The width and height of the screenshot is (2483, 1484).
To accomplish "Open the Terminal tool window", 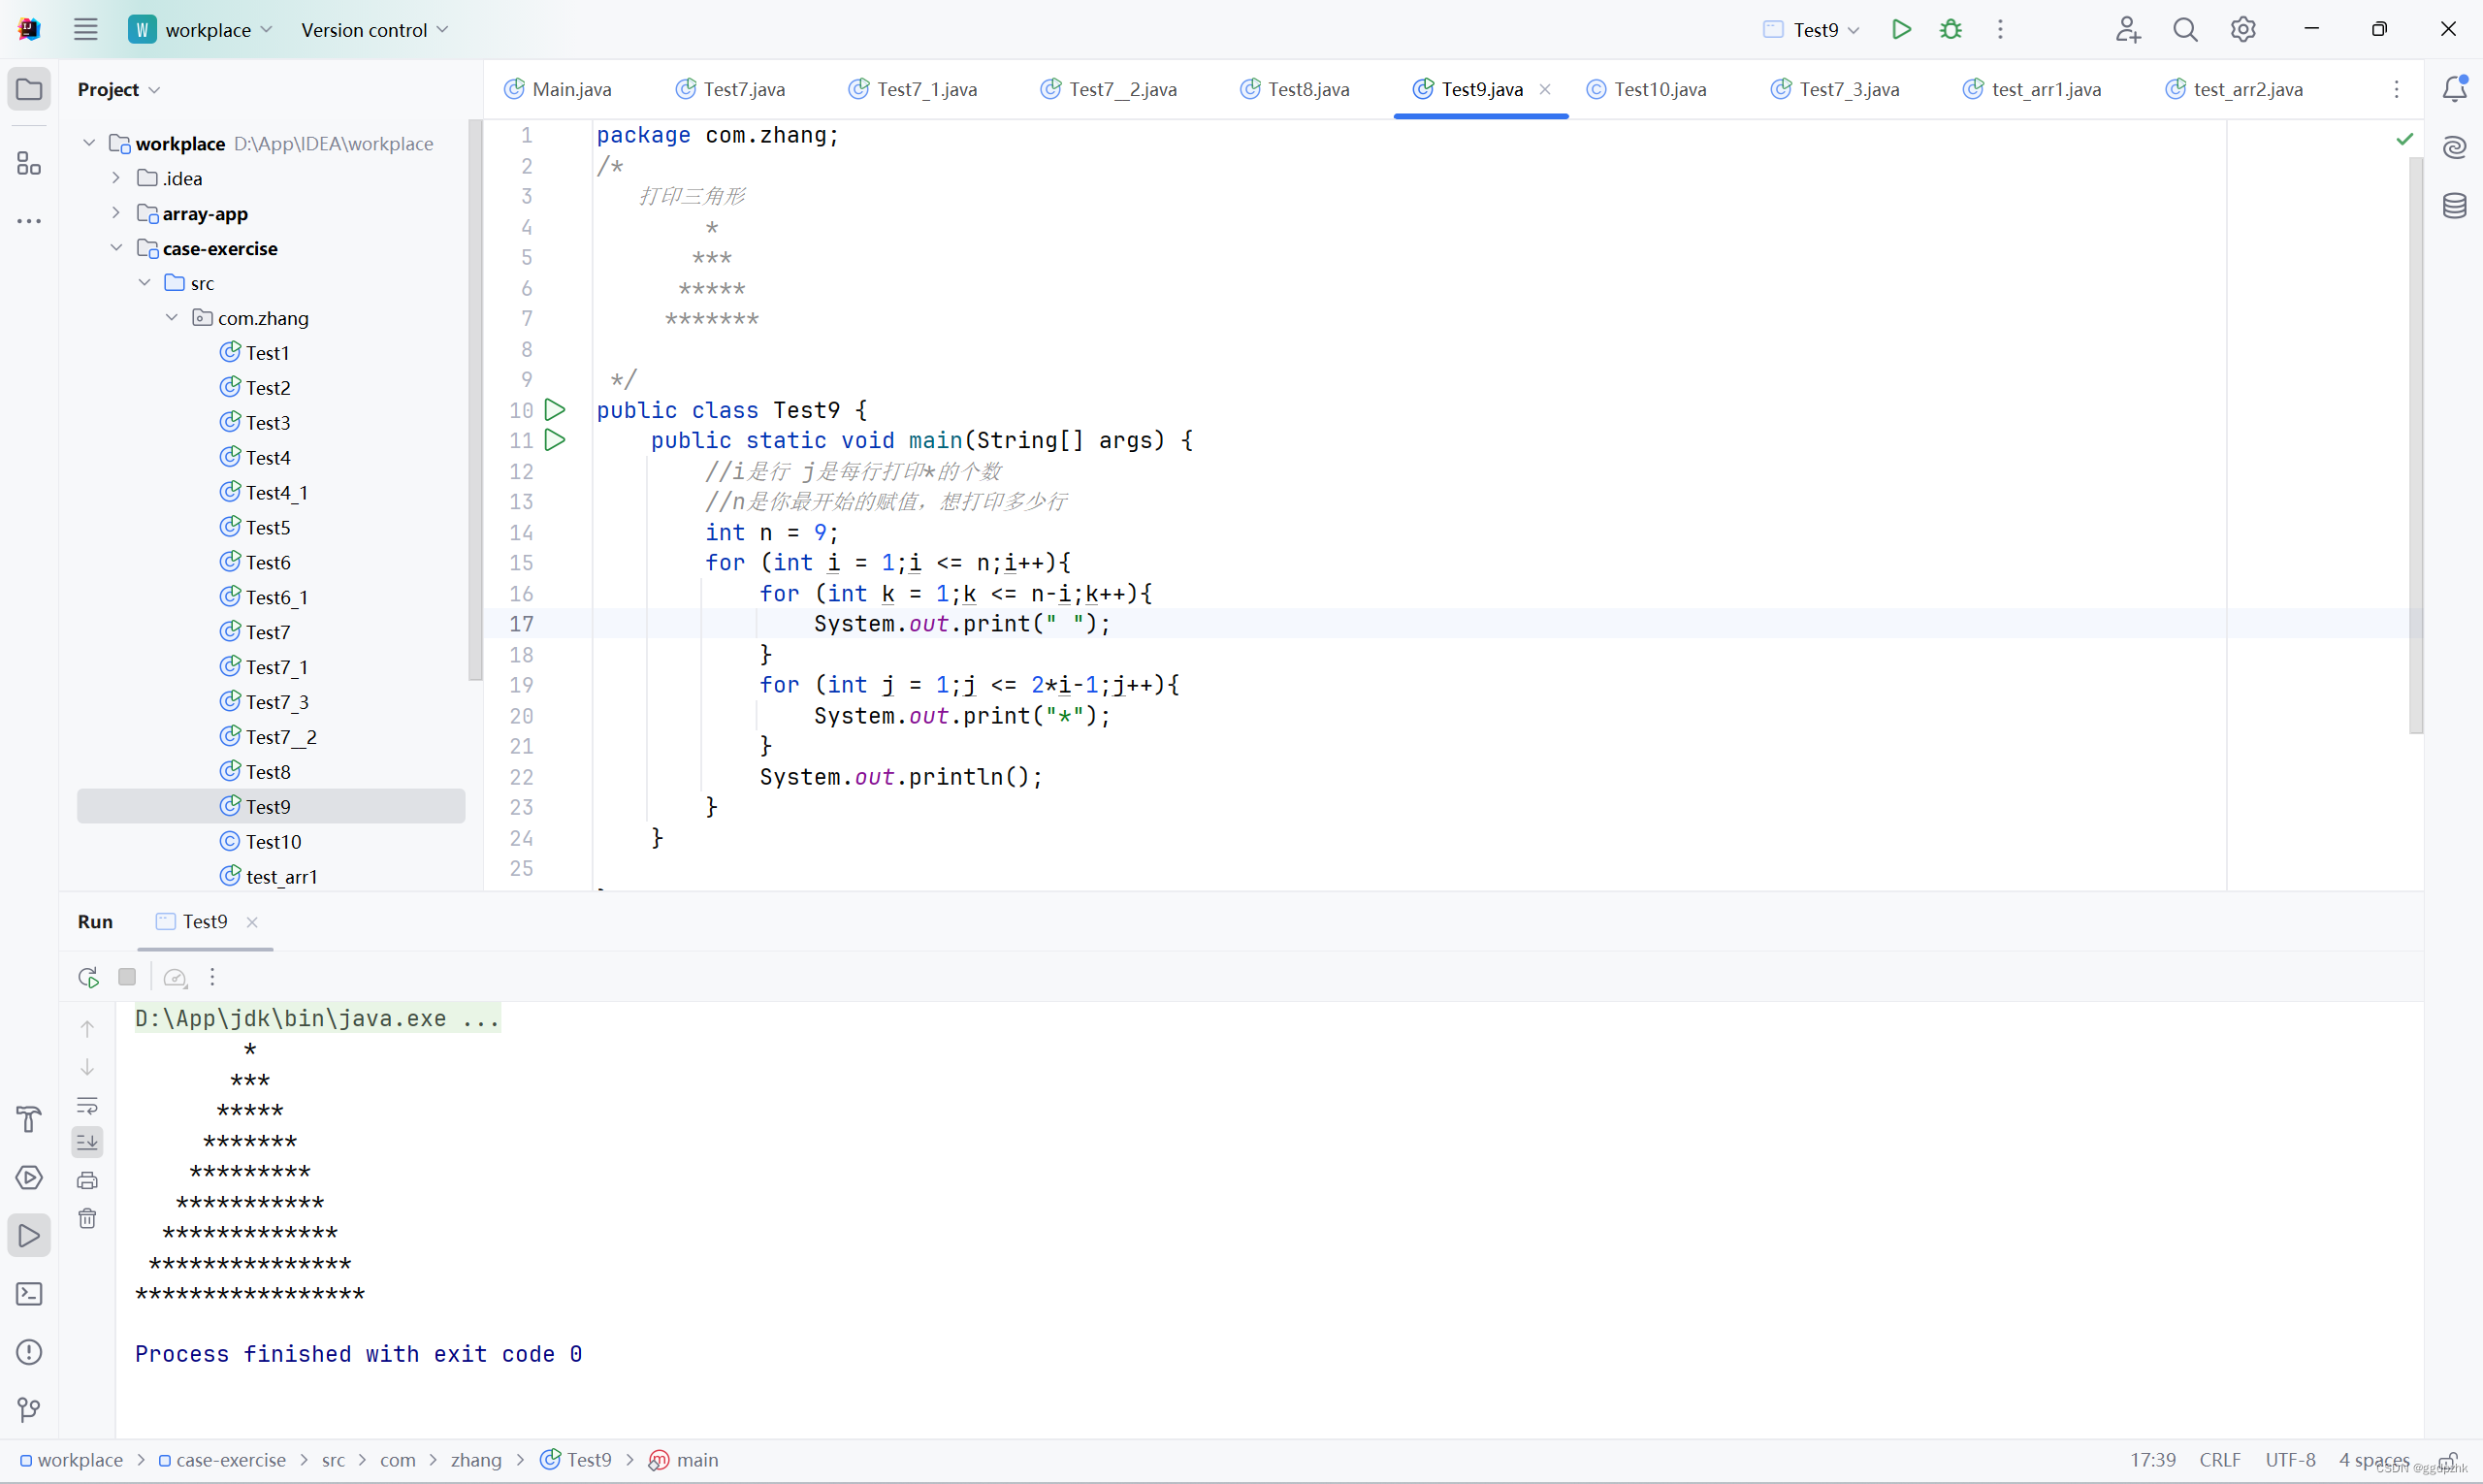I will tap(29, 1294).
